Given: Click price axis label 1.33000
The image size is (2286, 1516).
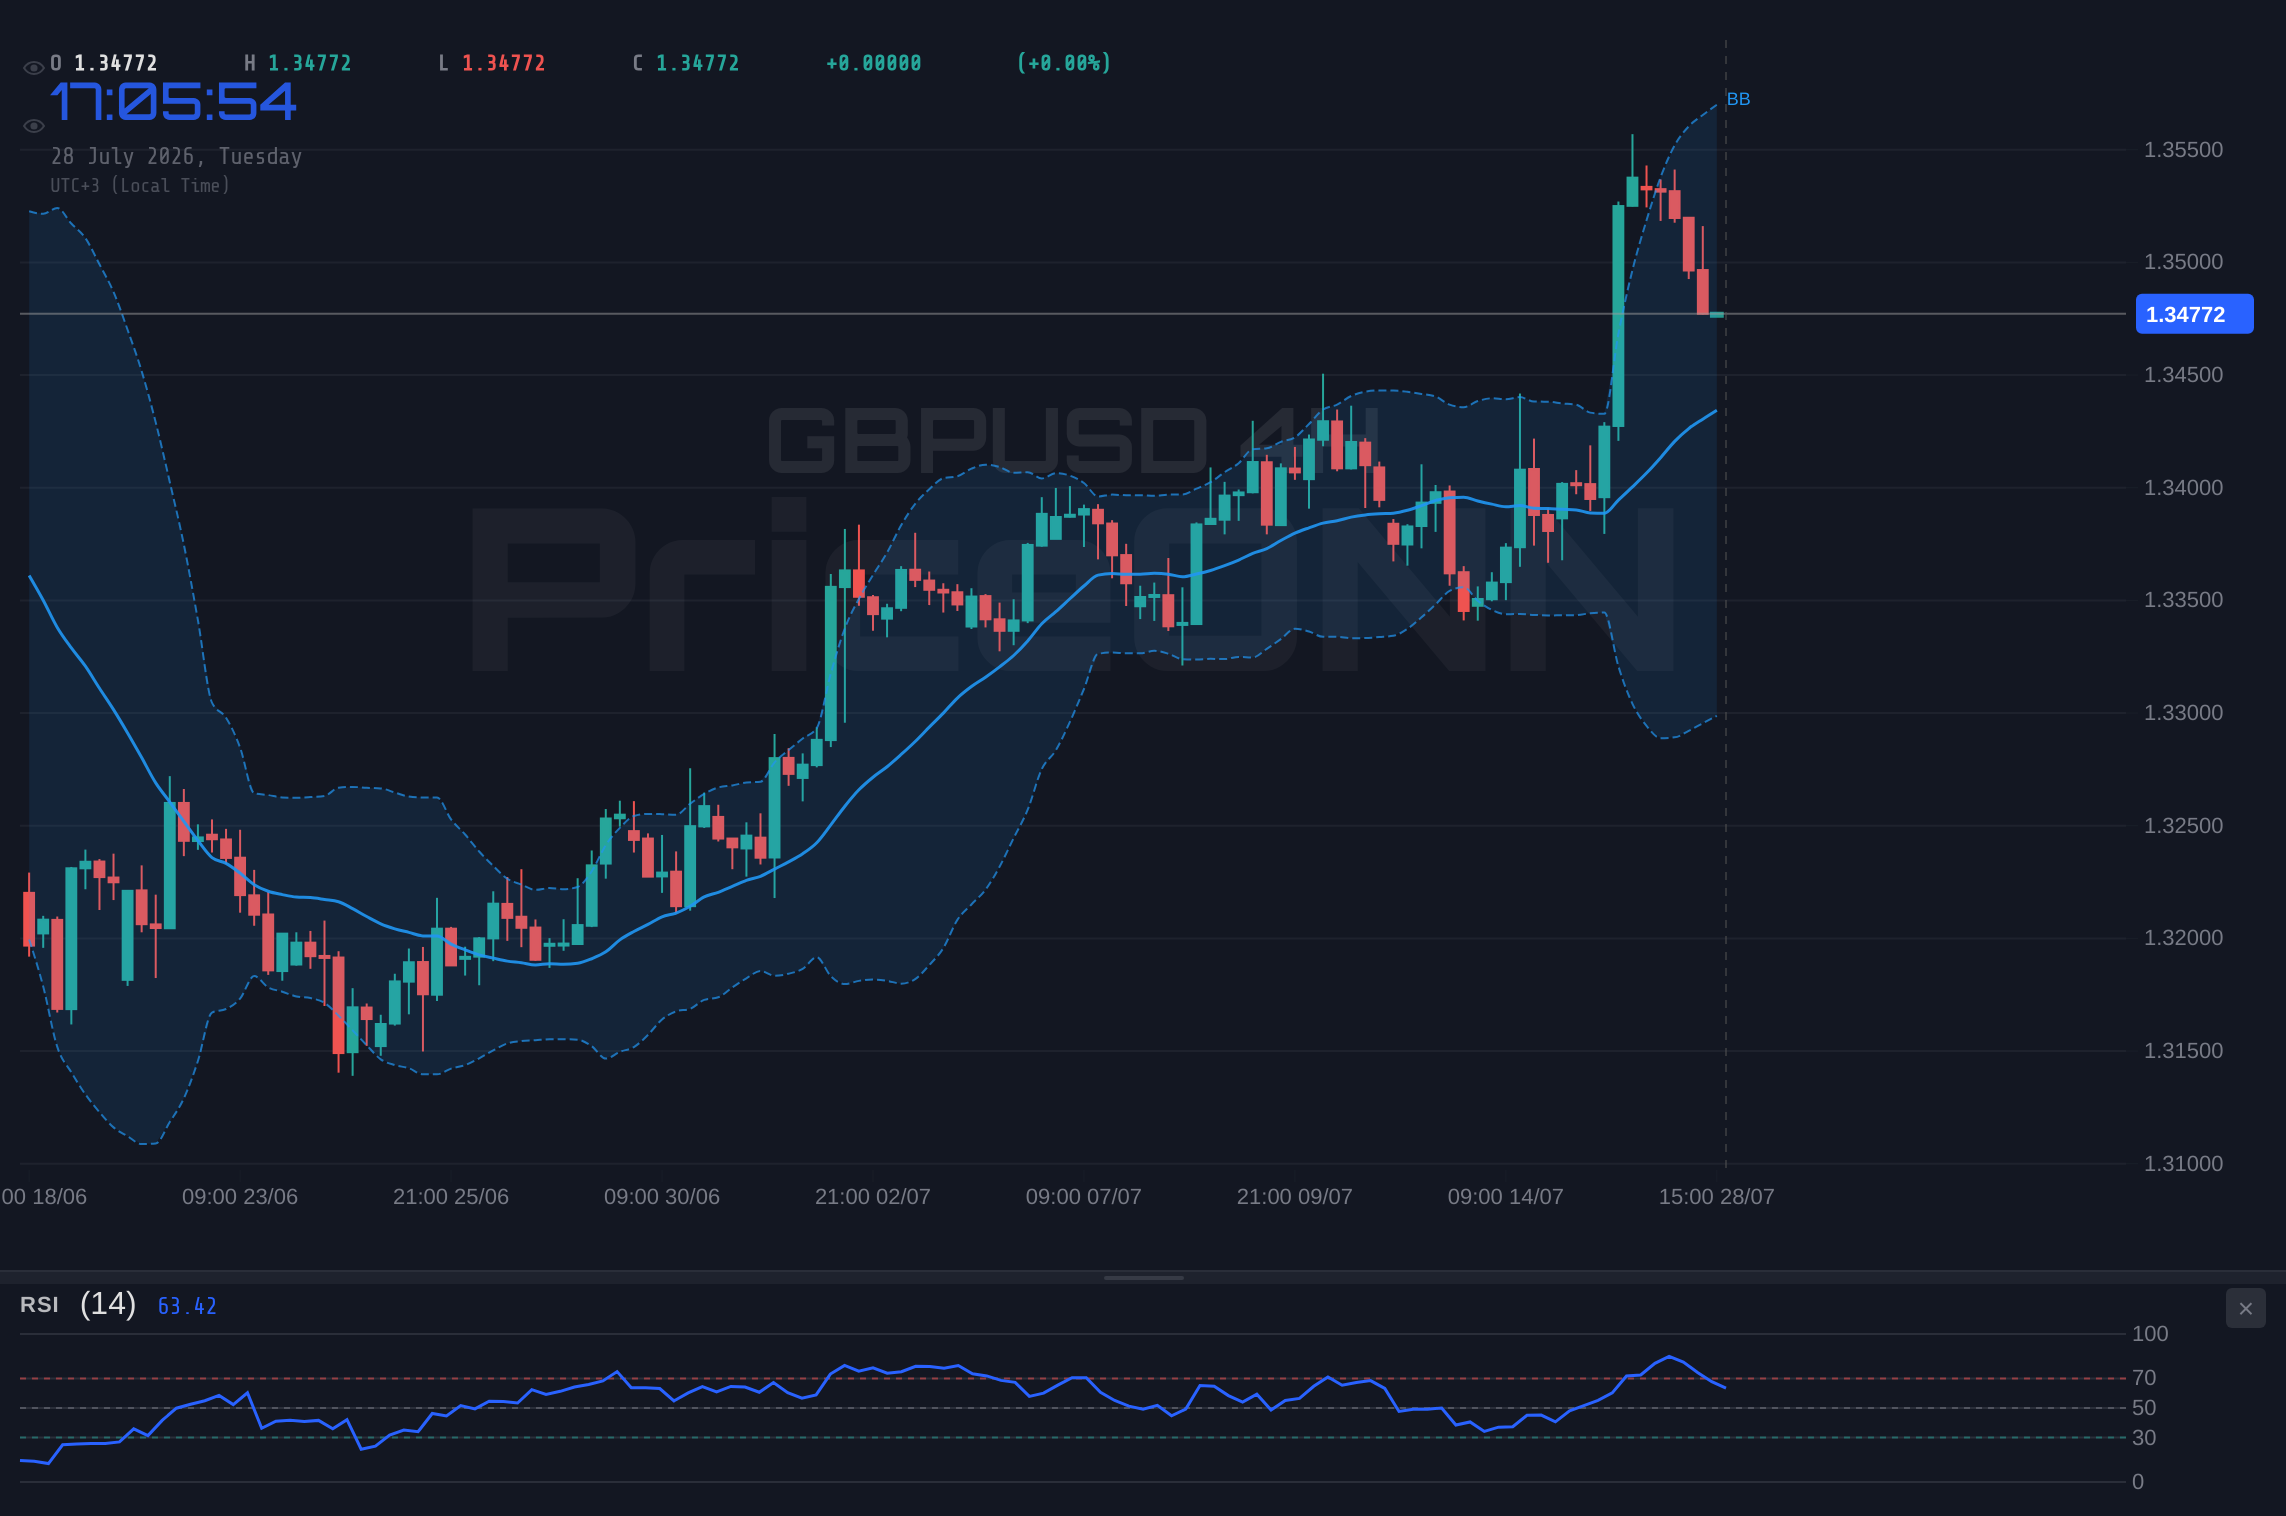Looking at the screenshot, I should pyautogui.click(x=2183, y=713).
